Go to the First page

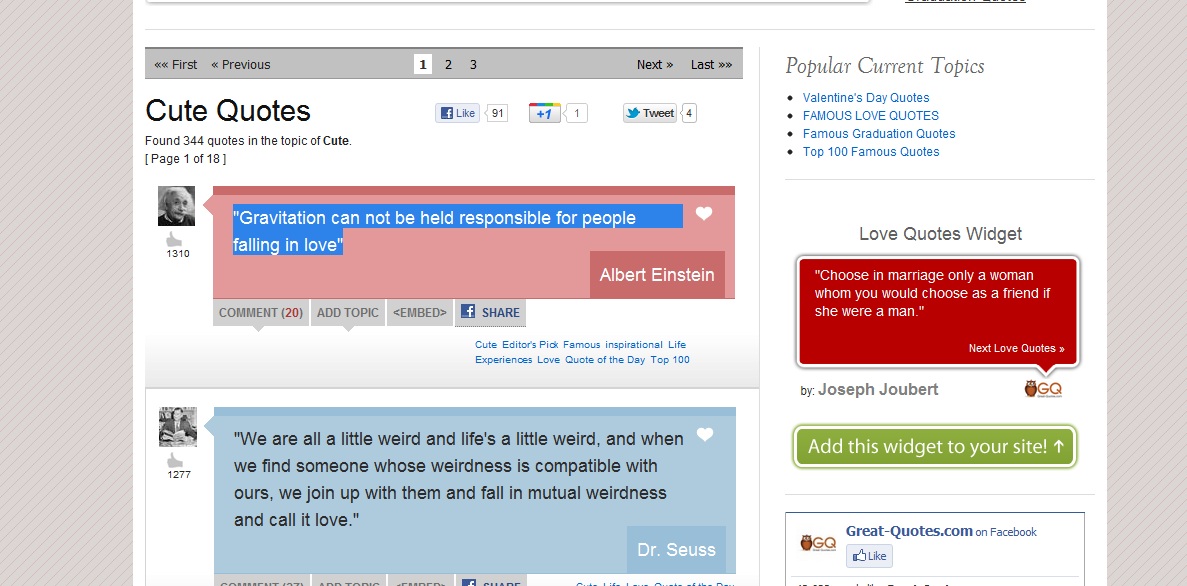pos(176,64)
